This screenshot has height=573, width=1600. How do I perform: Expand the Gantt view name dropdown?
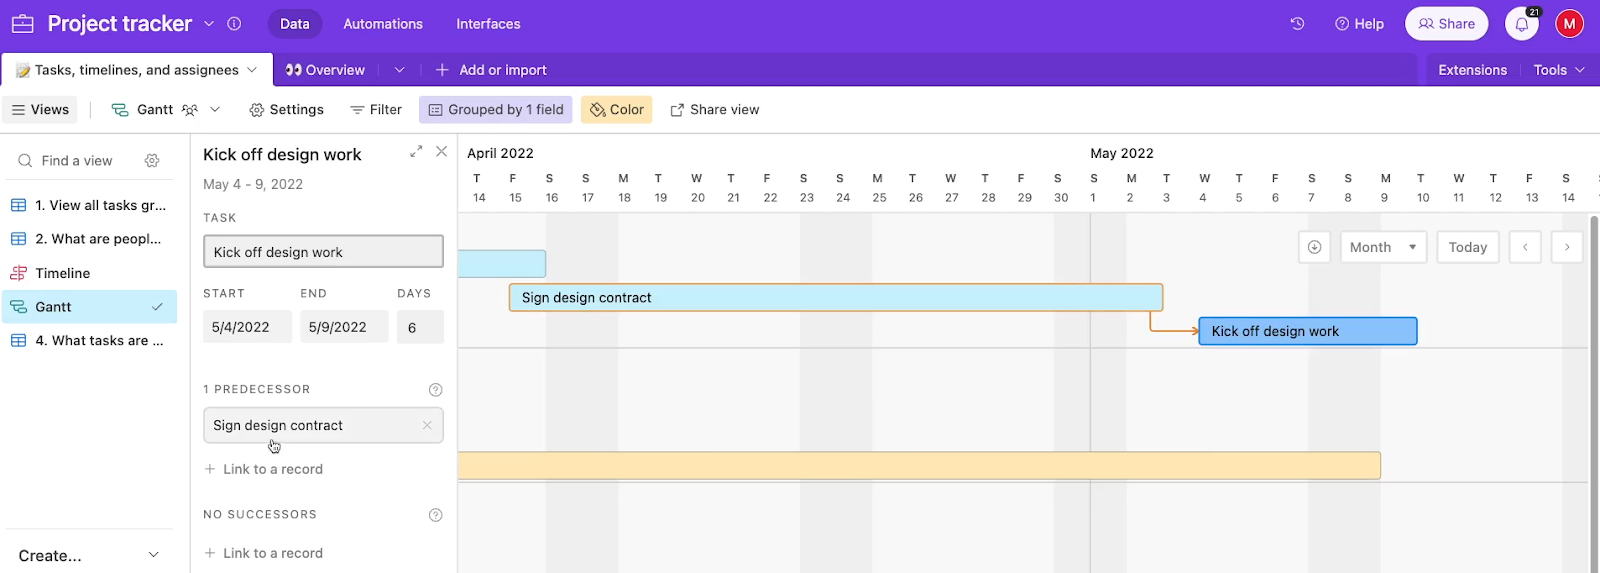click(x=215, y=110)
